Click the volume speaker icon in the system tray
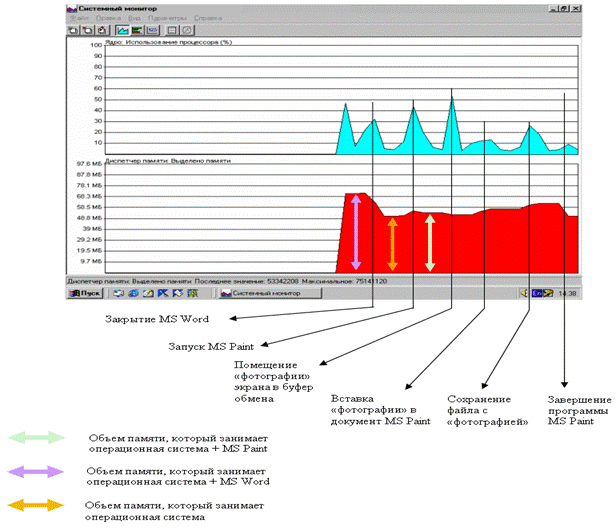 click(524, 294)
